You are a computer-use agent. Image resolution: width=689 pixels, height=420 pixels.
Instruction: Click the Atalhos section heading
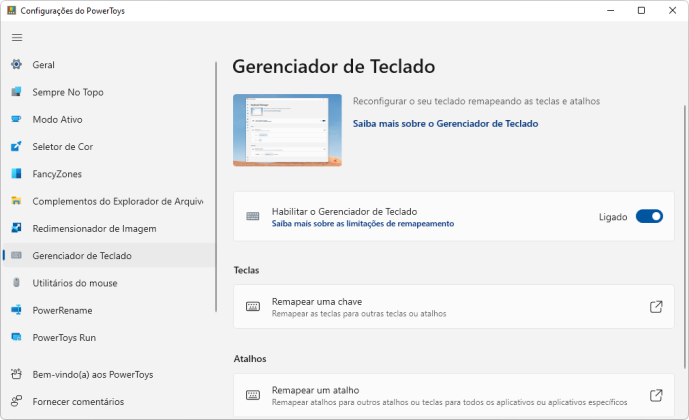click(250, 358)
